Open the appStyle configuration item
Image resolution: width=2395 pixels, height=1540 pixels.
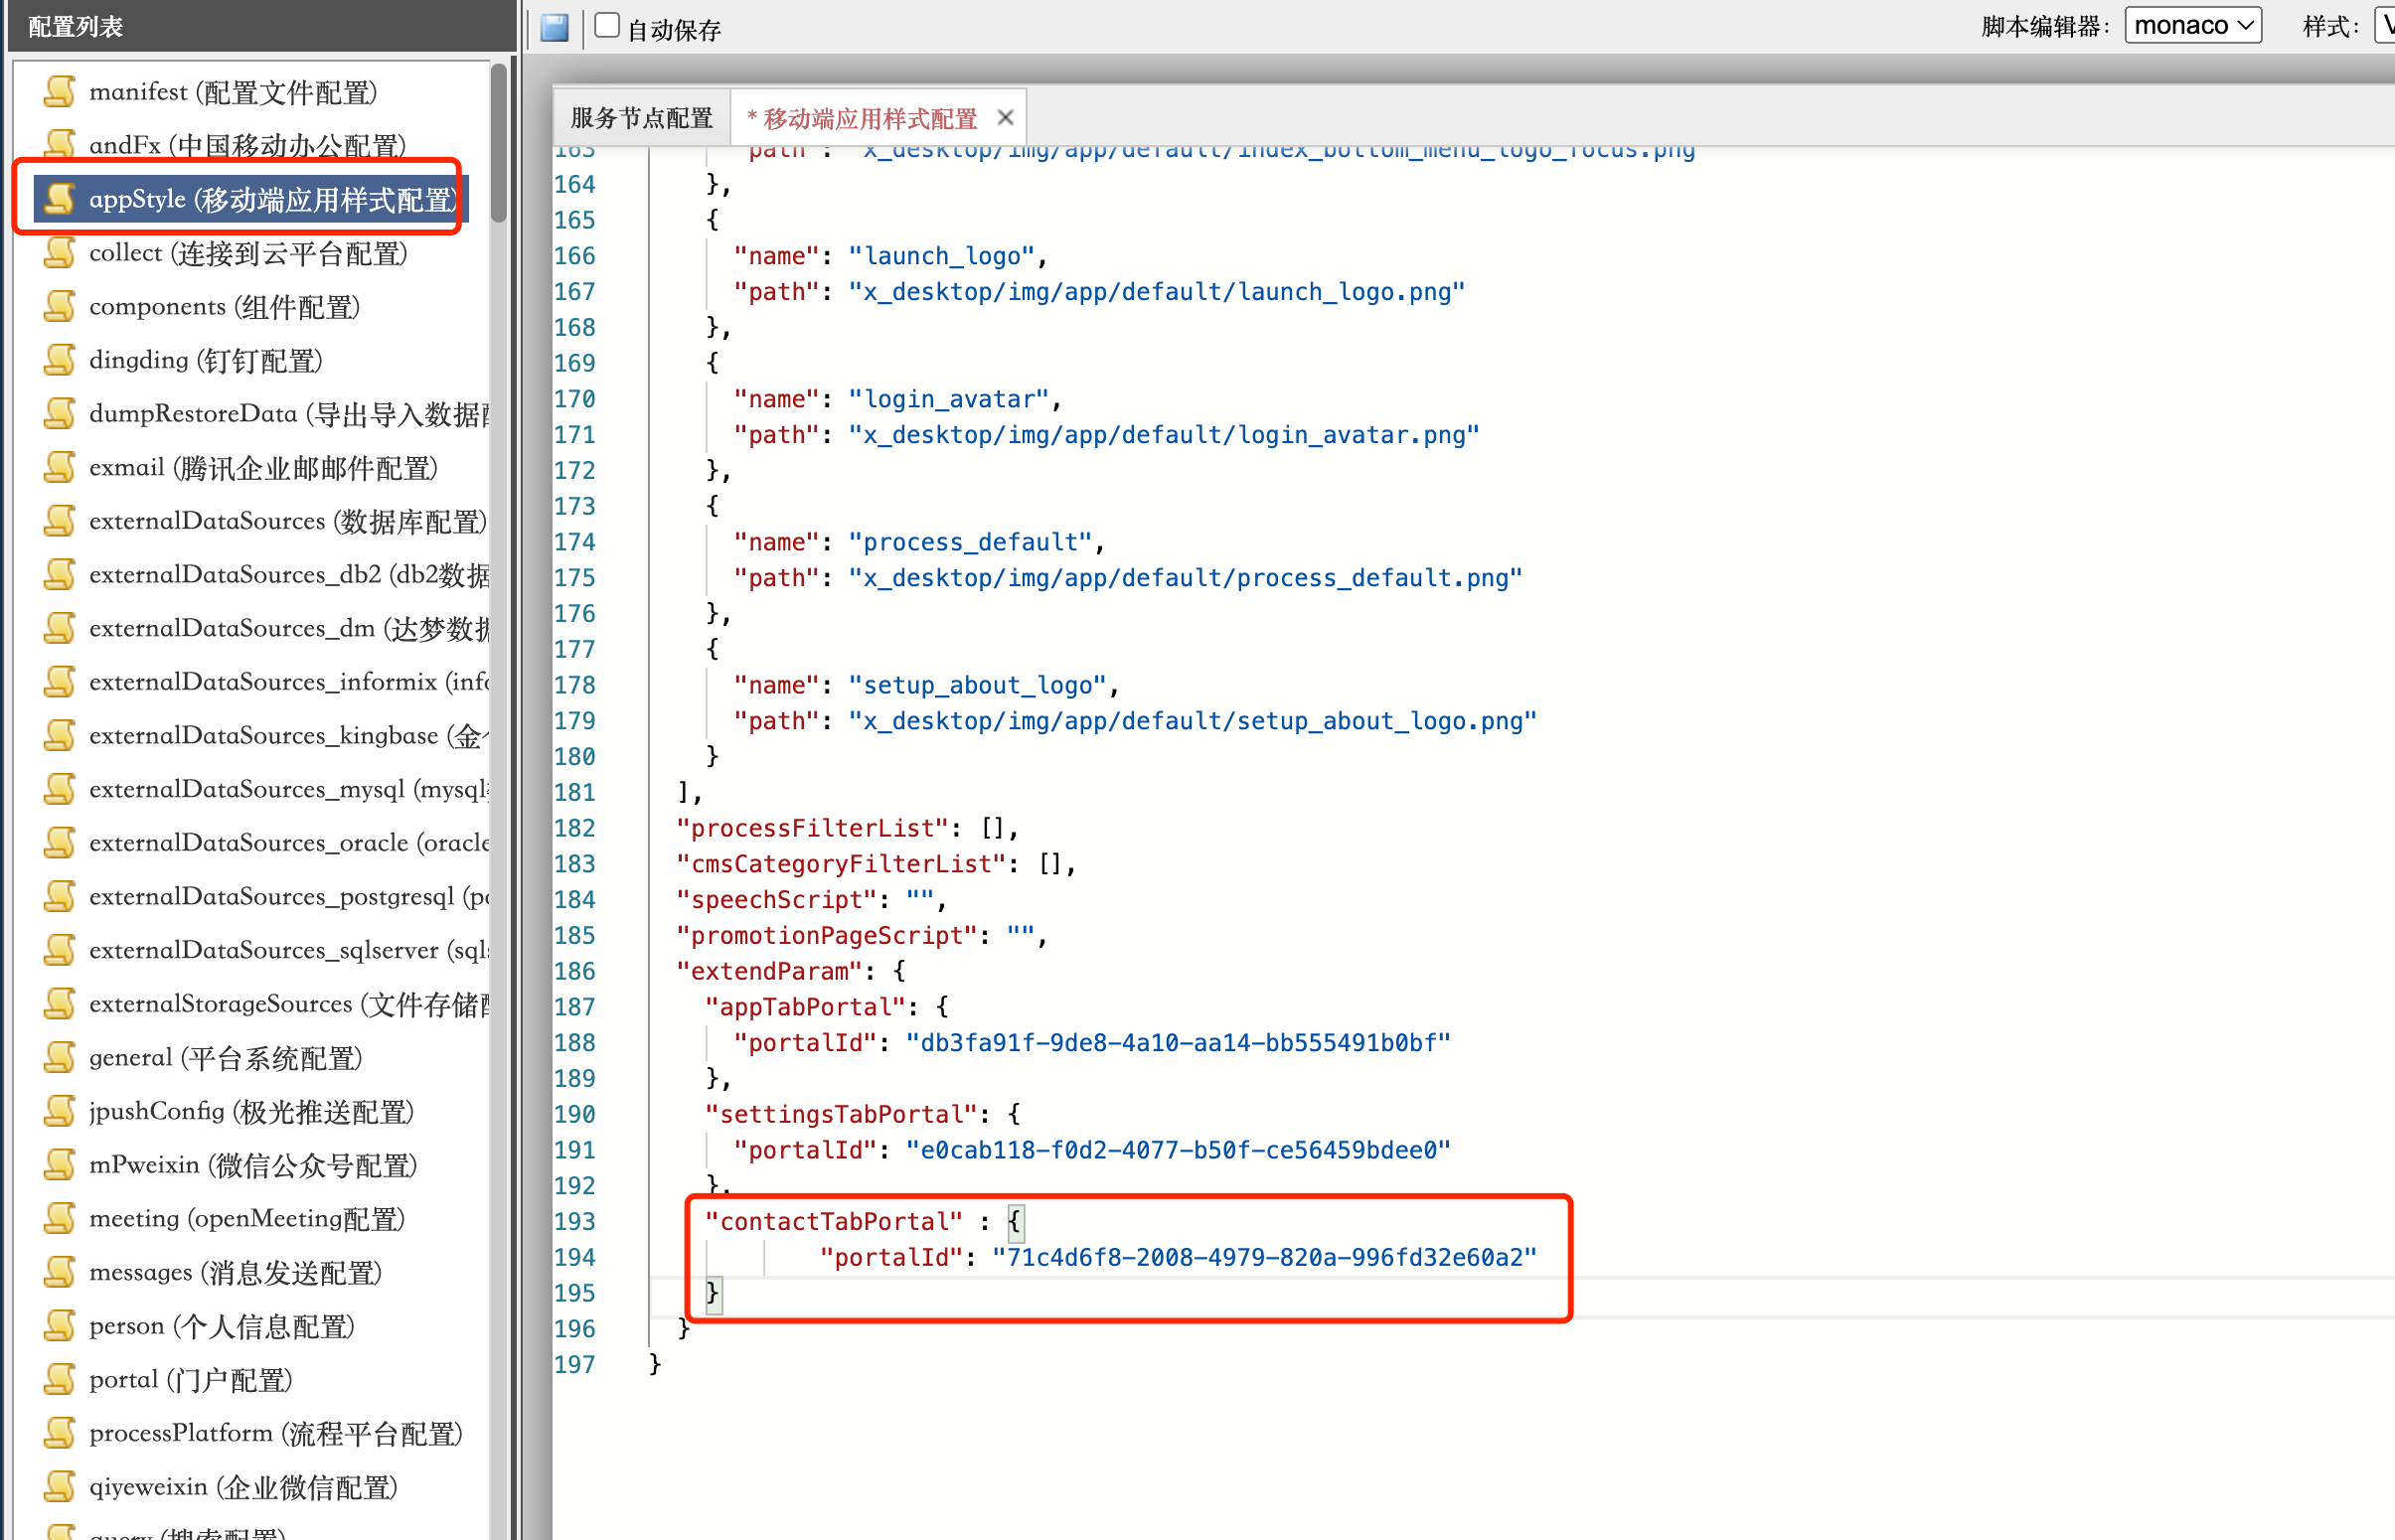tap(272, 199)
